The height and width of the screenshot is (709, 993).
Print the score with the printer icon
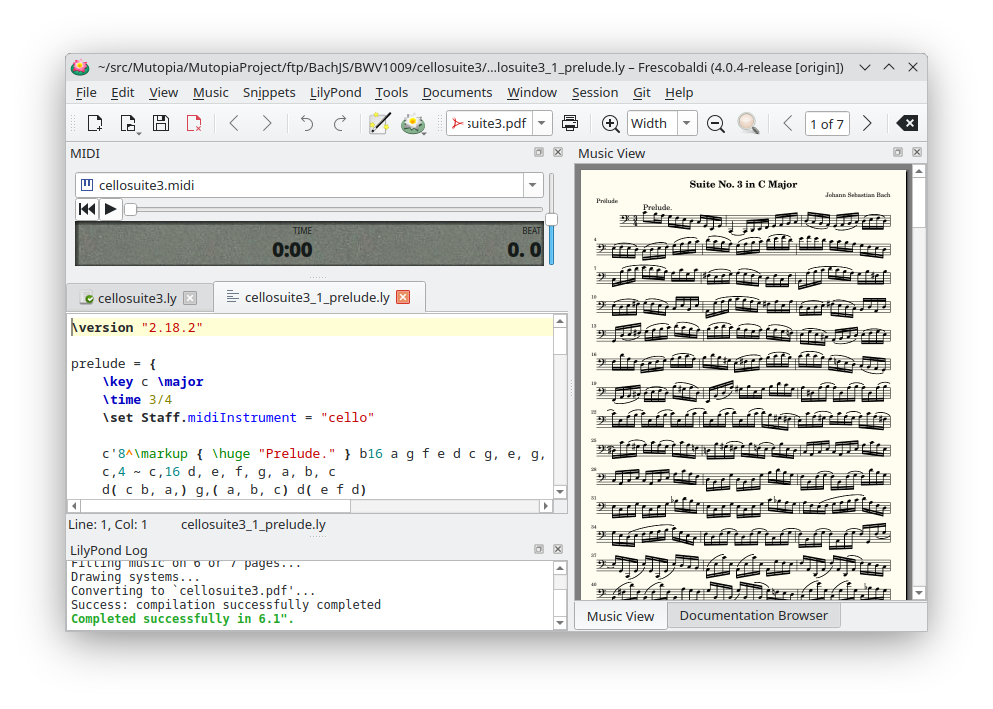[570, 124]
